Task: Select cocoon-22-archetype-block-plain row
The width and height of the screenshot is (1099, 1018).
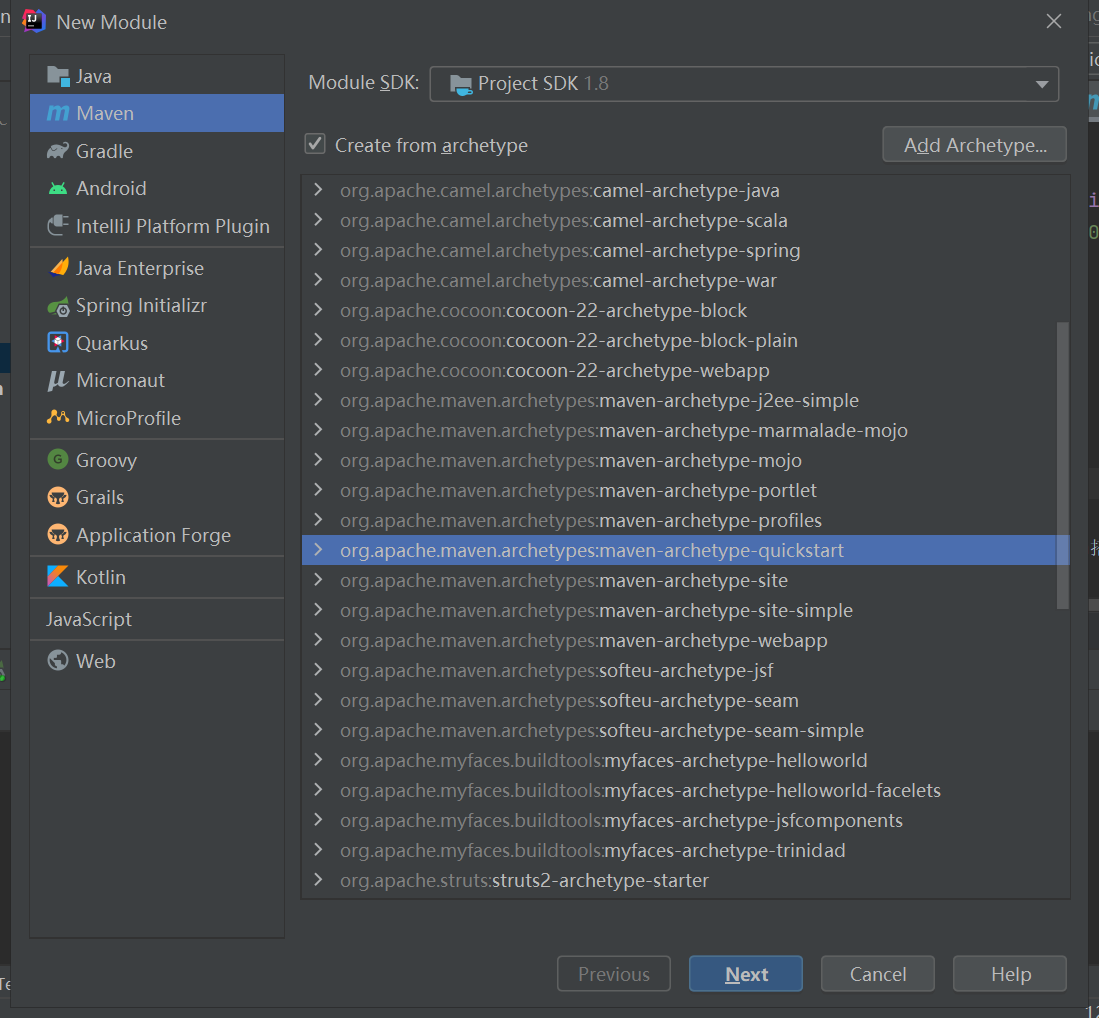Action: click(685, 340)
